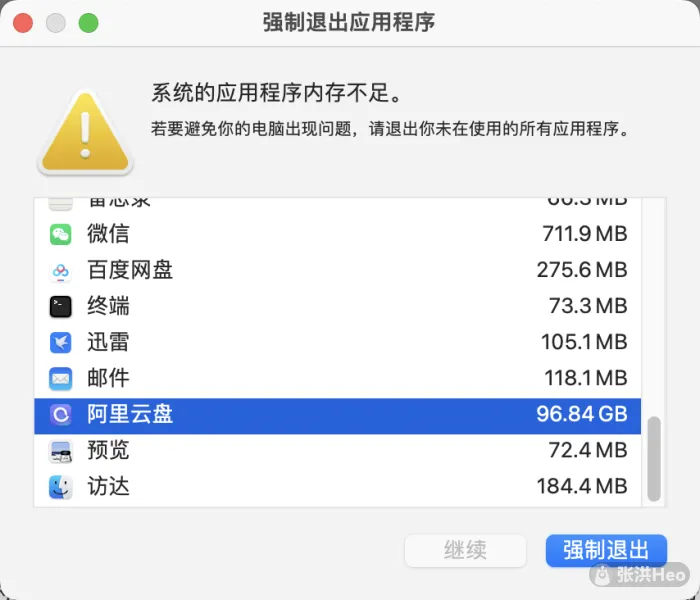This screenshot has width=700, height=600.
Task: Click the 强制退出 button
Action: (x=606, y=550)
